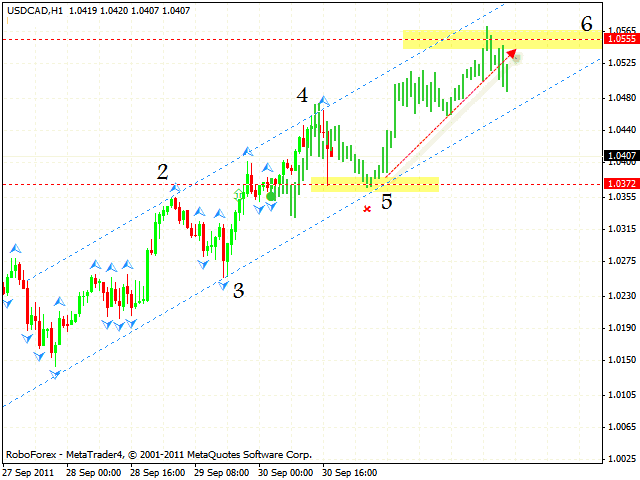Image resolution: width=640 pixels, height=480 pixels.
Task: Click the black 1.0407 current price tag
Action: pos(619,155)
